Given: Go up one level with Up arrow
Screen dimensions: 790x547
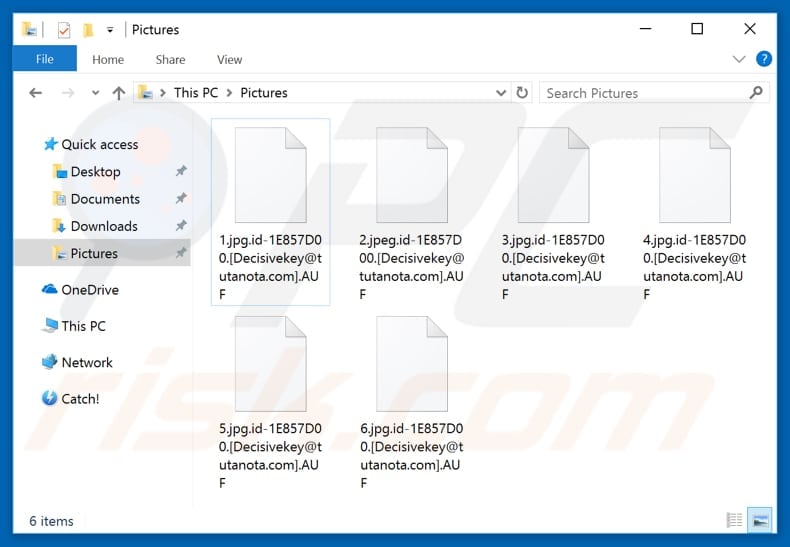Looking at the screenshot, I should pyautogui.click(x=119, y=93).
